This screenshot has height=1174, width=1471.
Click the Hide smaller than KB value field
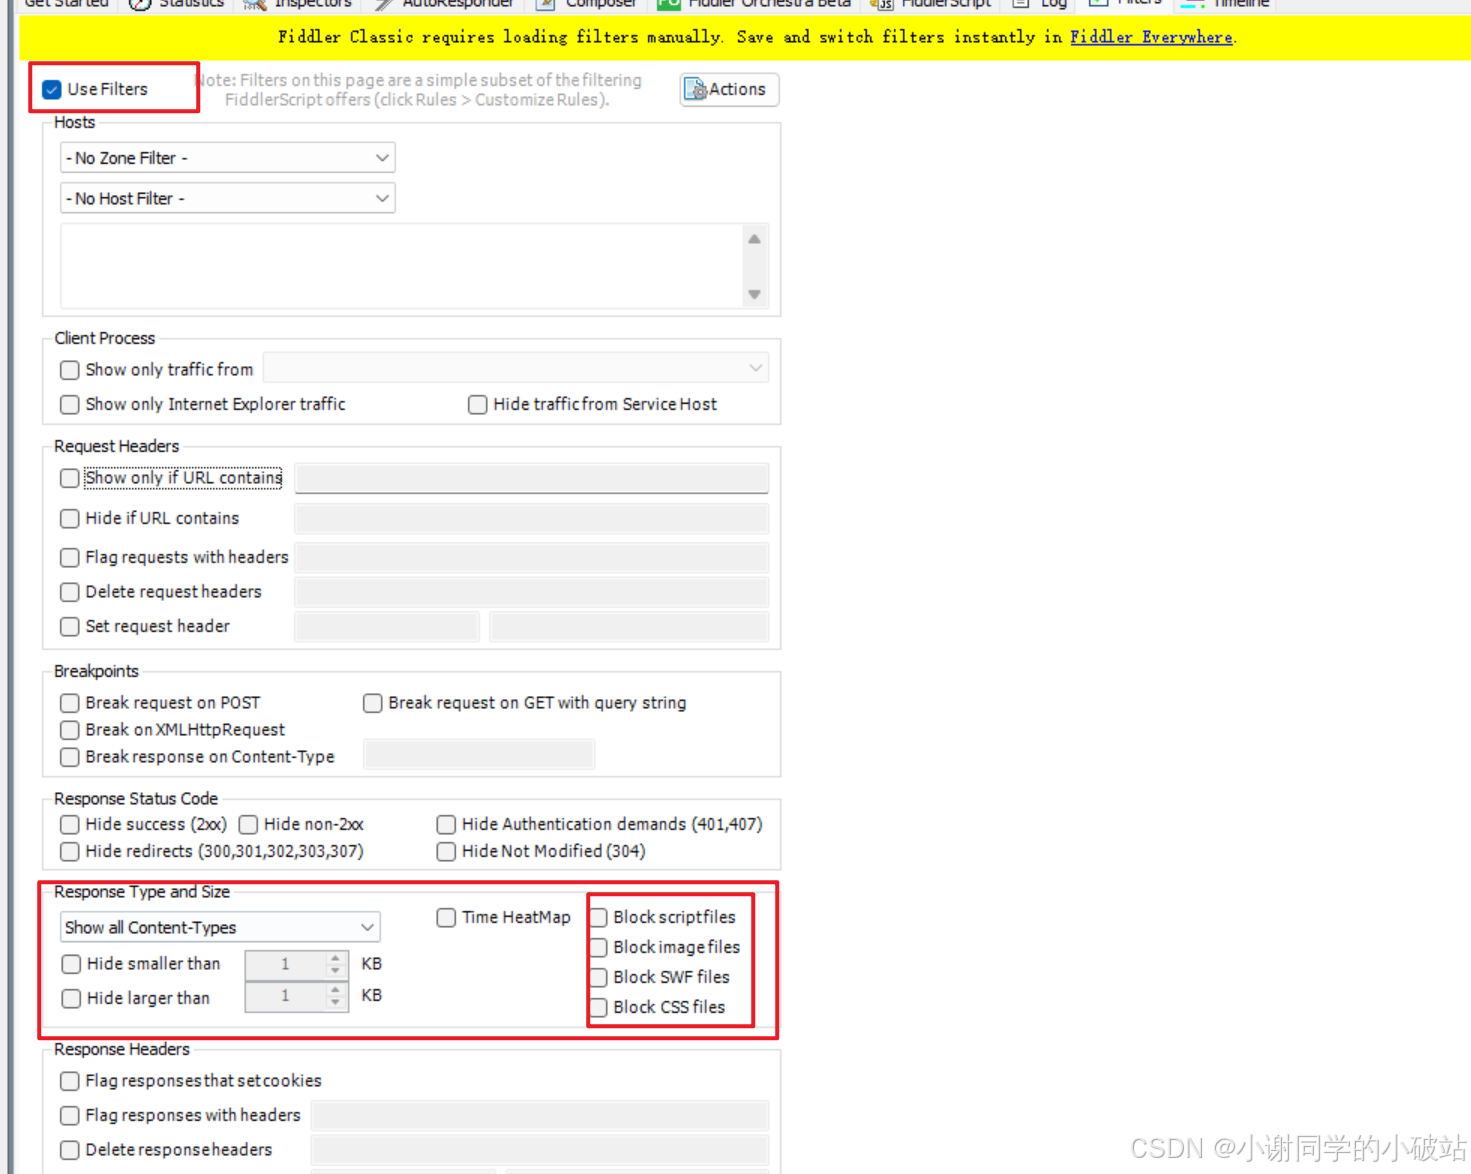pyautogui.click(x=285, y=964)
